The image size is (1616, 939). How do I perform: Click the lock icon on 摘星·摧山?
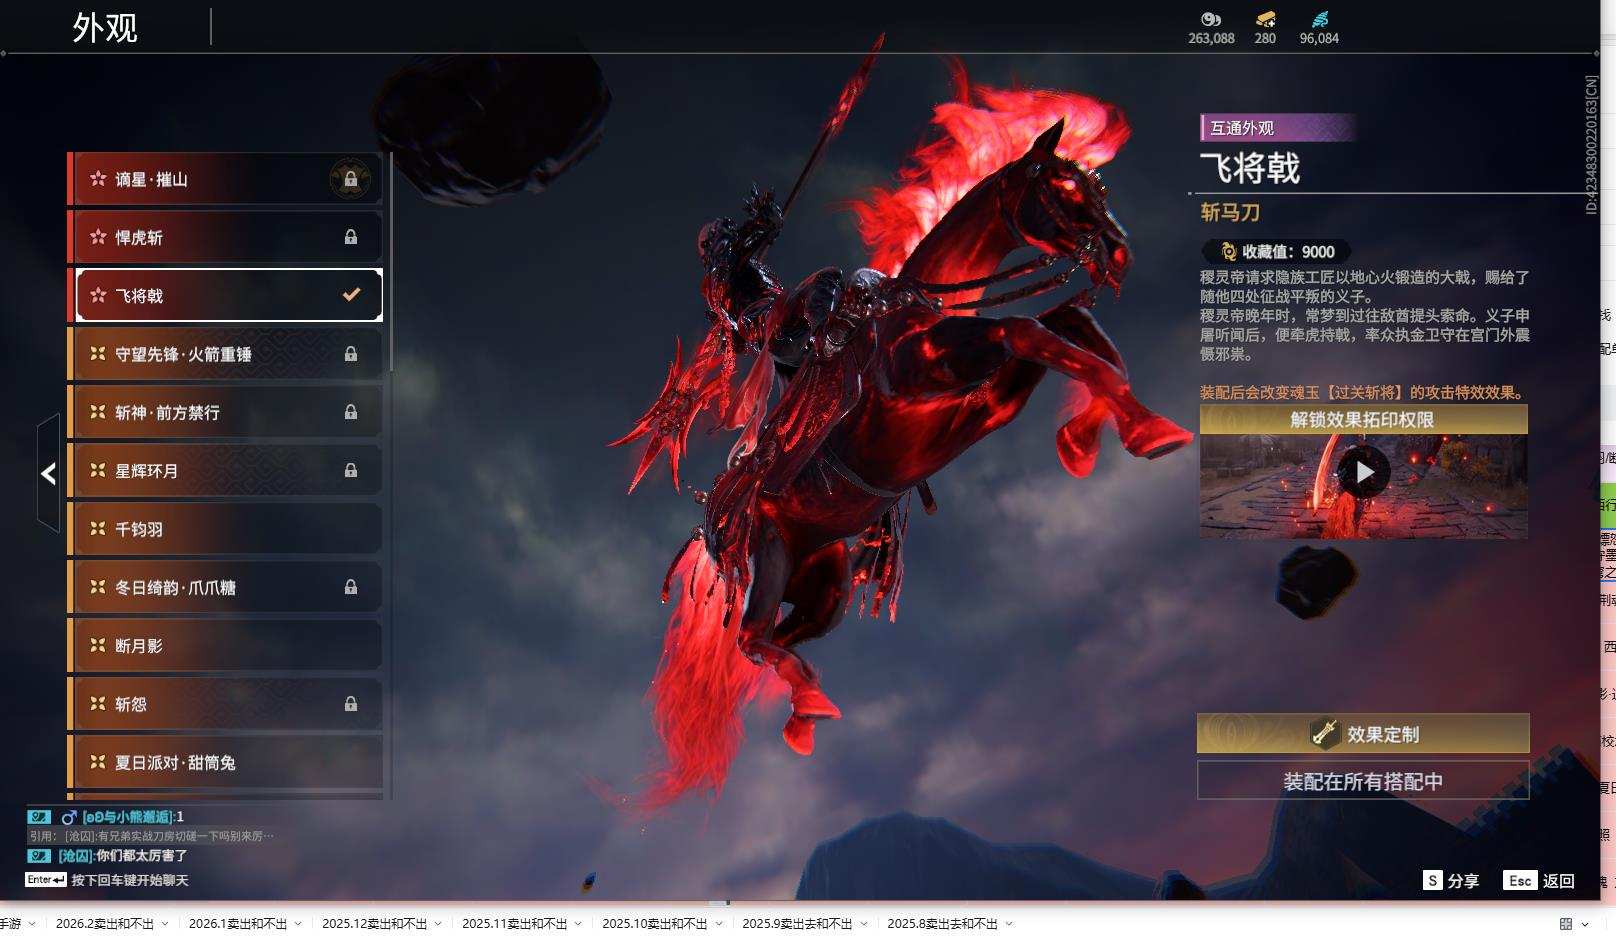tap(350, 179)
